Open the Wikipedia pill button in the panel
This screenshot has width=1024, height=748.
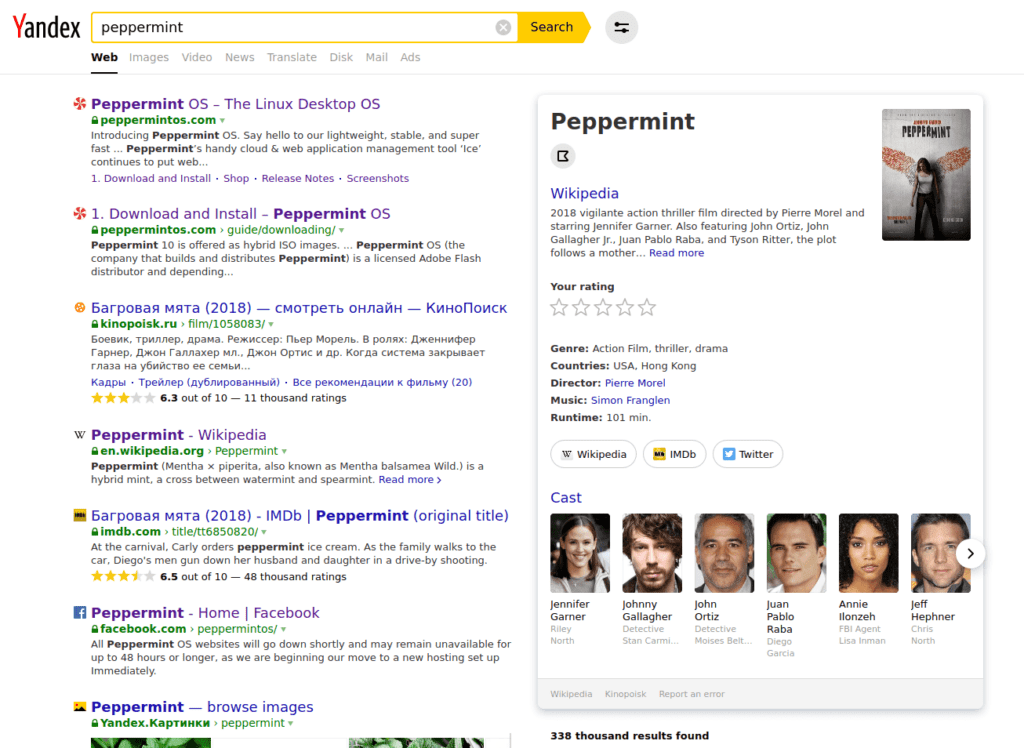pyautogui.click(x=594, y=454)
